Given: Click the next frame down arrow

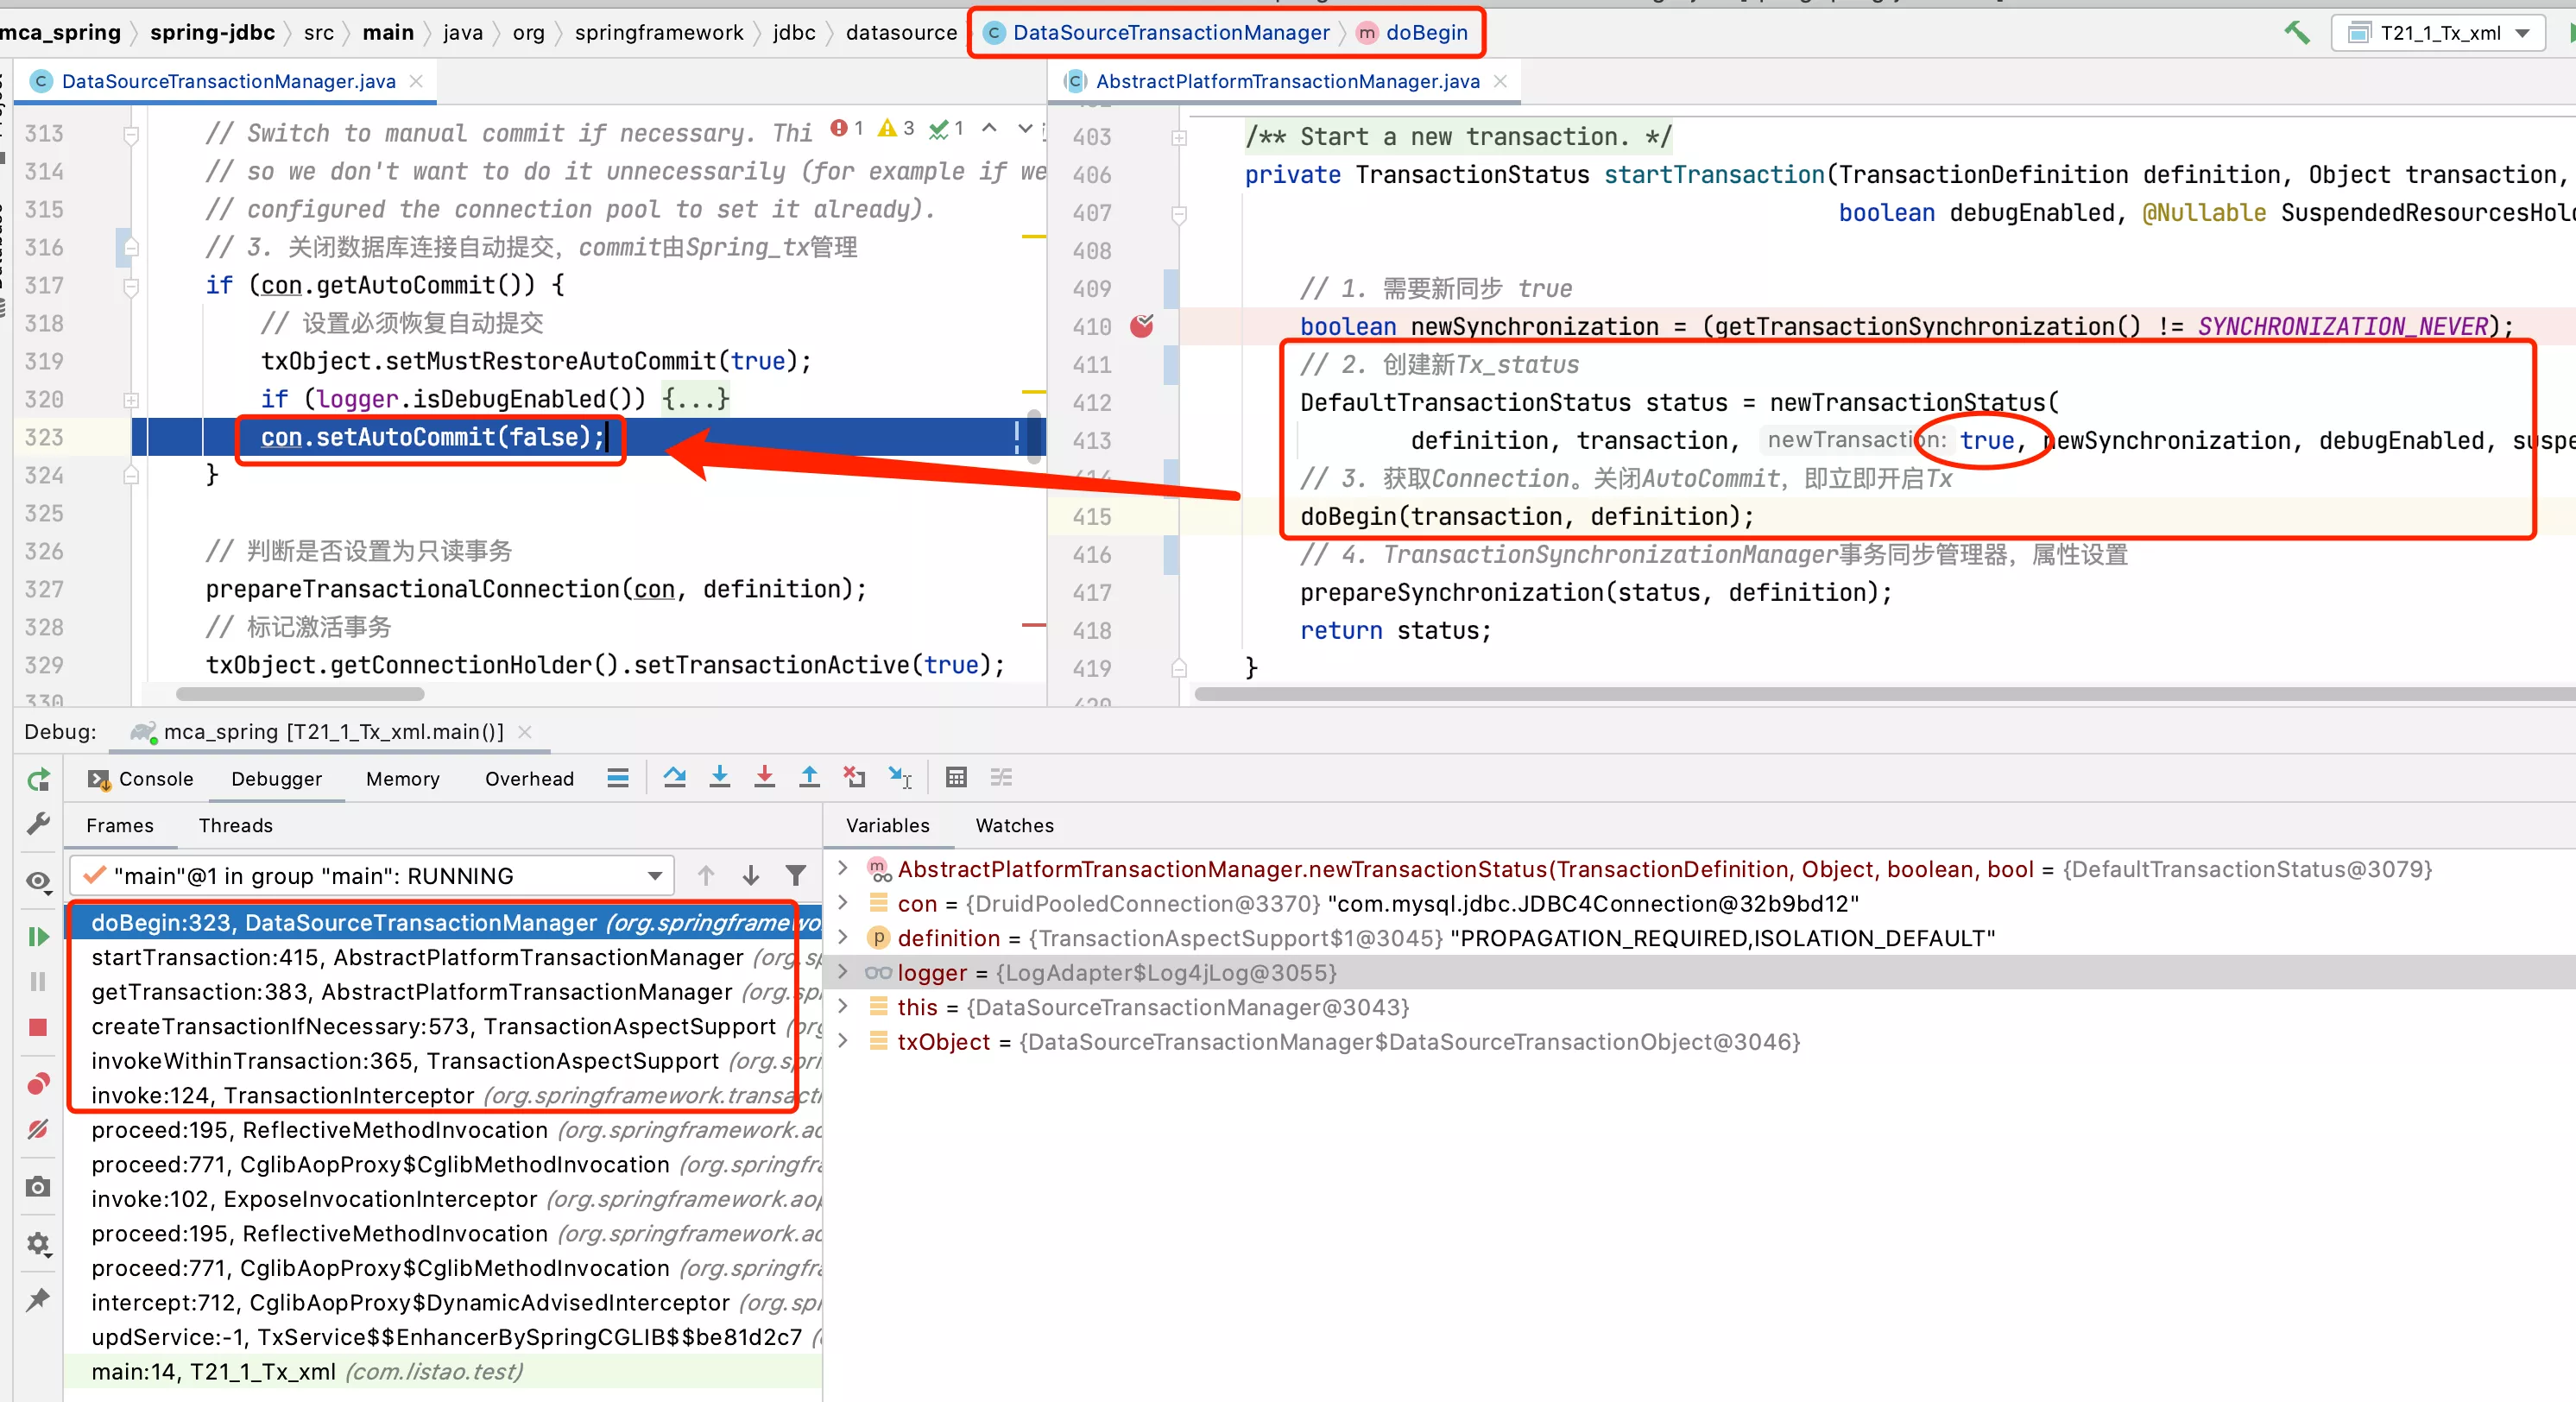Looking at the screenshot, I should [751, 876].
